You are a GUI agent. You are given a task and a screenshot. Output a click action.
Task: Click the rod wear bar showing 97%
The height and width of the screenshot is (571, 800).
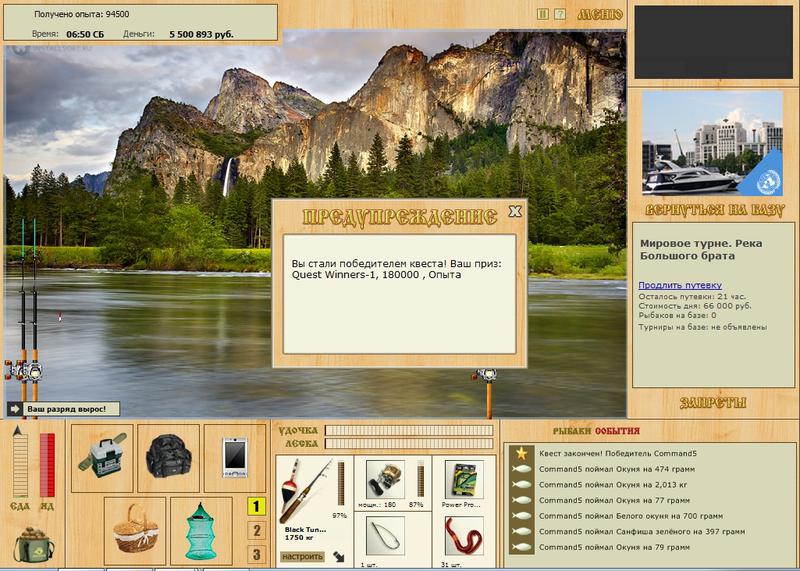(340, 484)
